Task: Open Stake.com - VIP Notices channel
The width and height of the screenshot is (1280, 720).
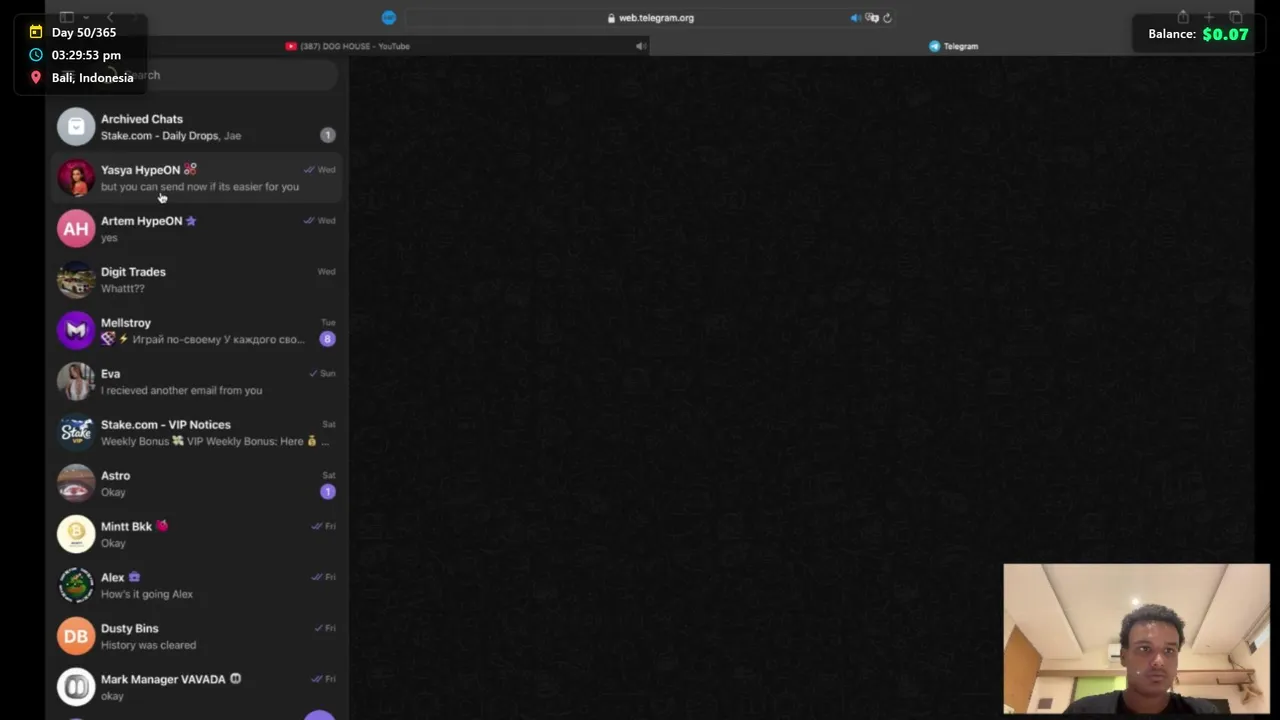Action: click(196, 433)
